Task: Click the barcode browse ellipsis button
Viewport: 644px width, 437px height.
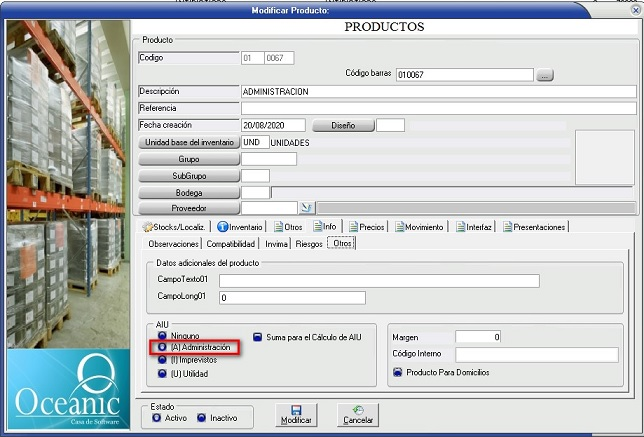Action: tap(544, 74)
